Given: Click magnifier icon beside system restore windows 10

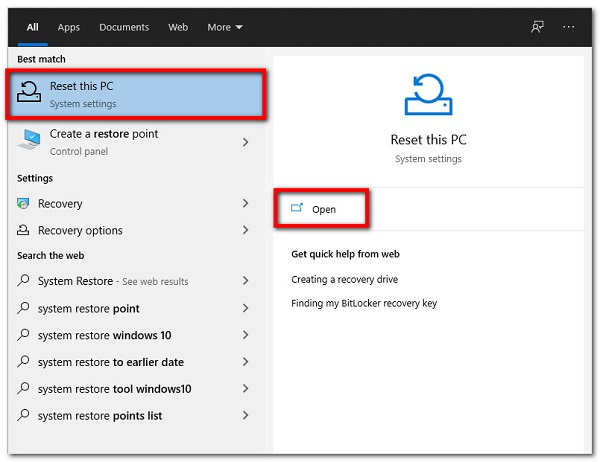Looking at the screenshot, I should (x=23, y=335).
